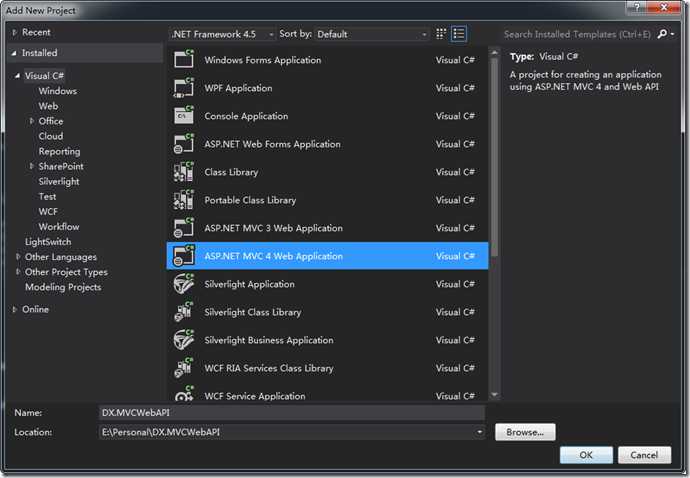Screen dimensions: 690x478
Task: Expand the Online section
Action: point(15,309)
